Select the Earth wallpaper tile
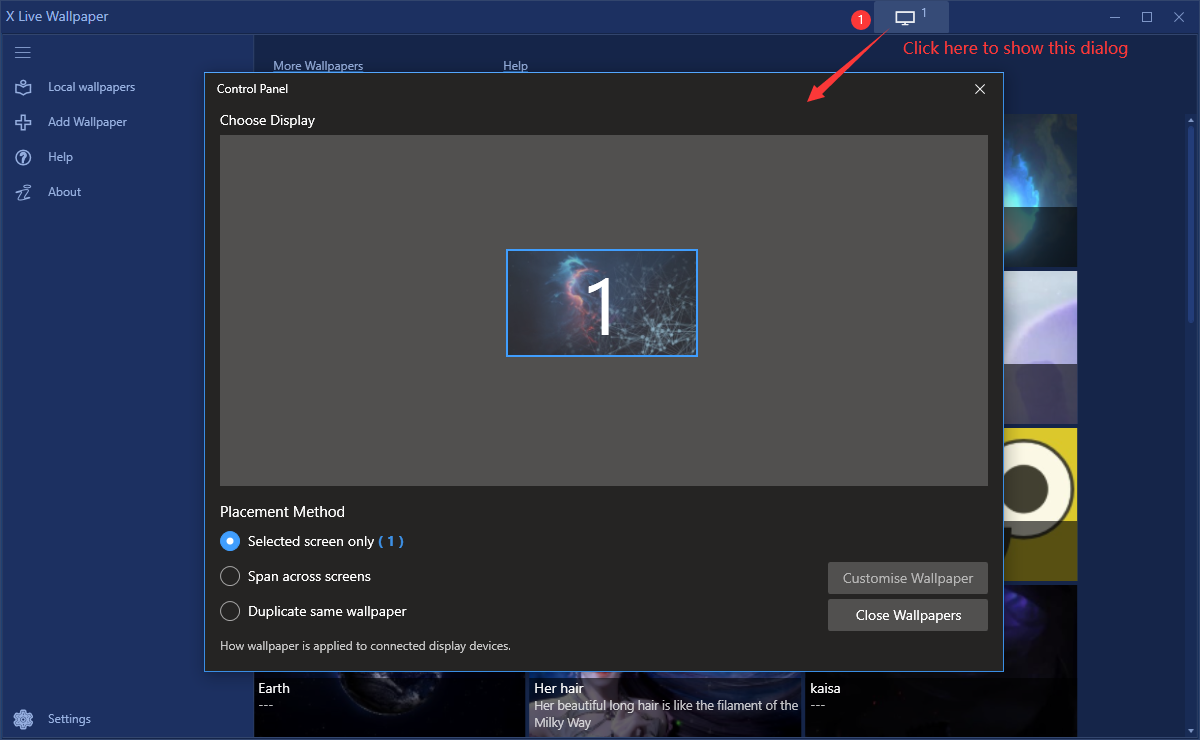 point(389,705)
